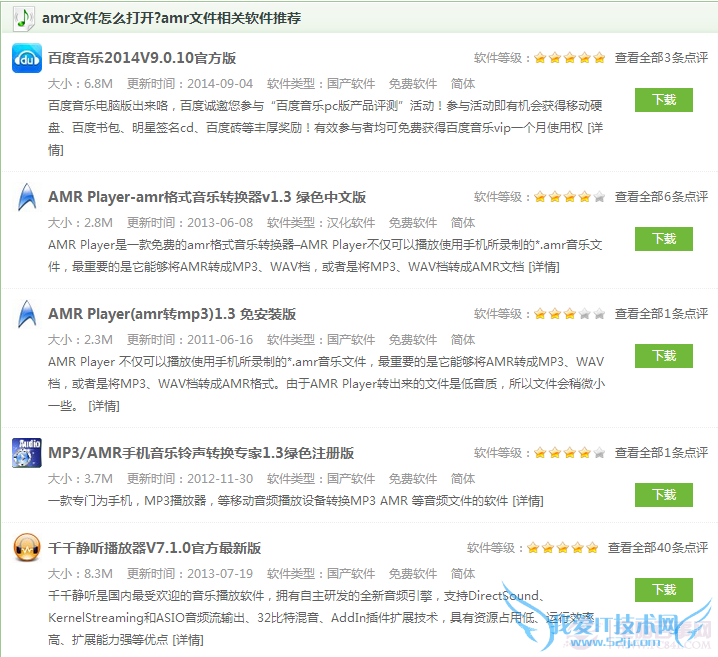Open AMR Player-amr格式音乐转换器v1.3 绿色中文版 title
Viewport: 718px width, 657px height.
207,197
